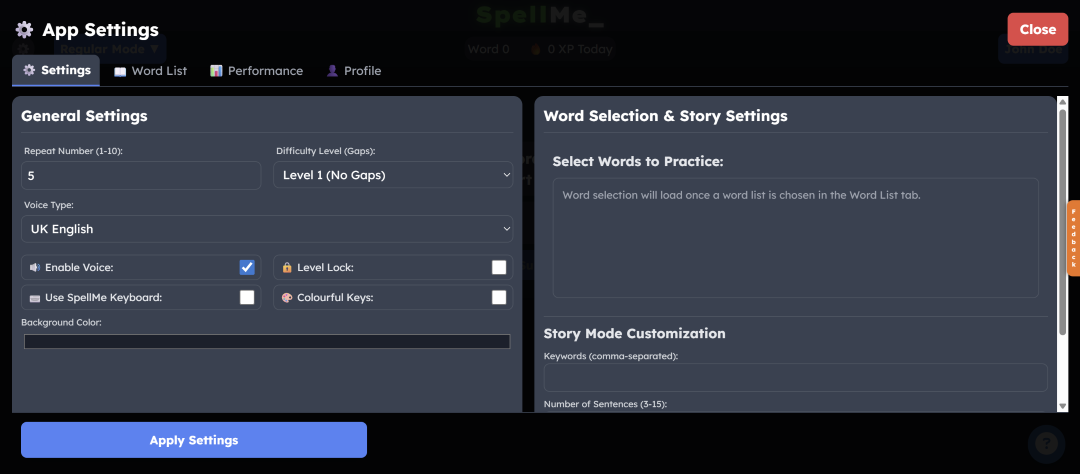Click the scroll down arrow in right panel
Screen dimensions: 1080x474
(x=1062, y=406)
